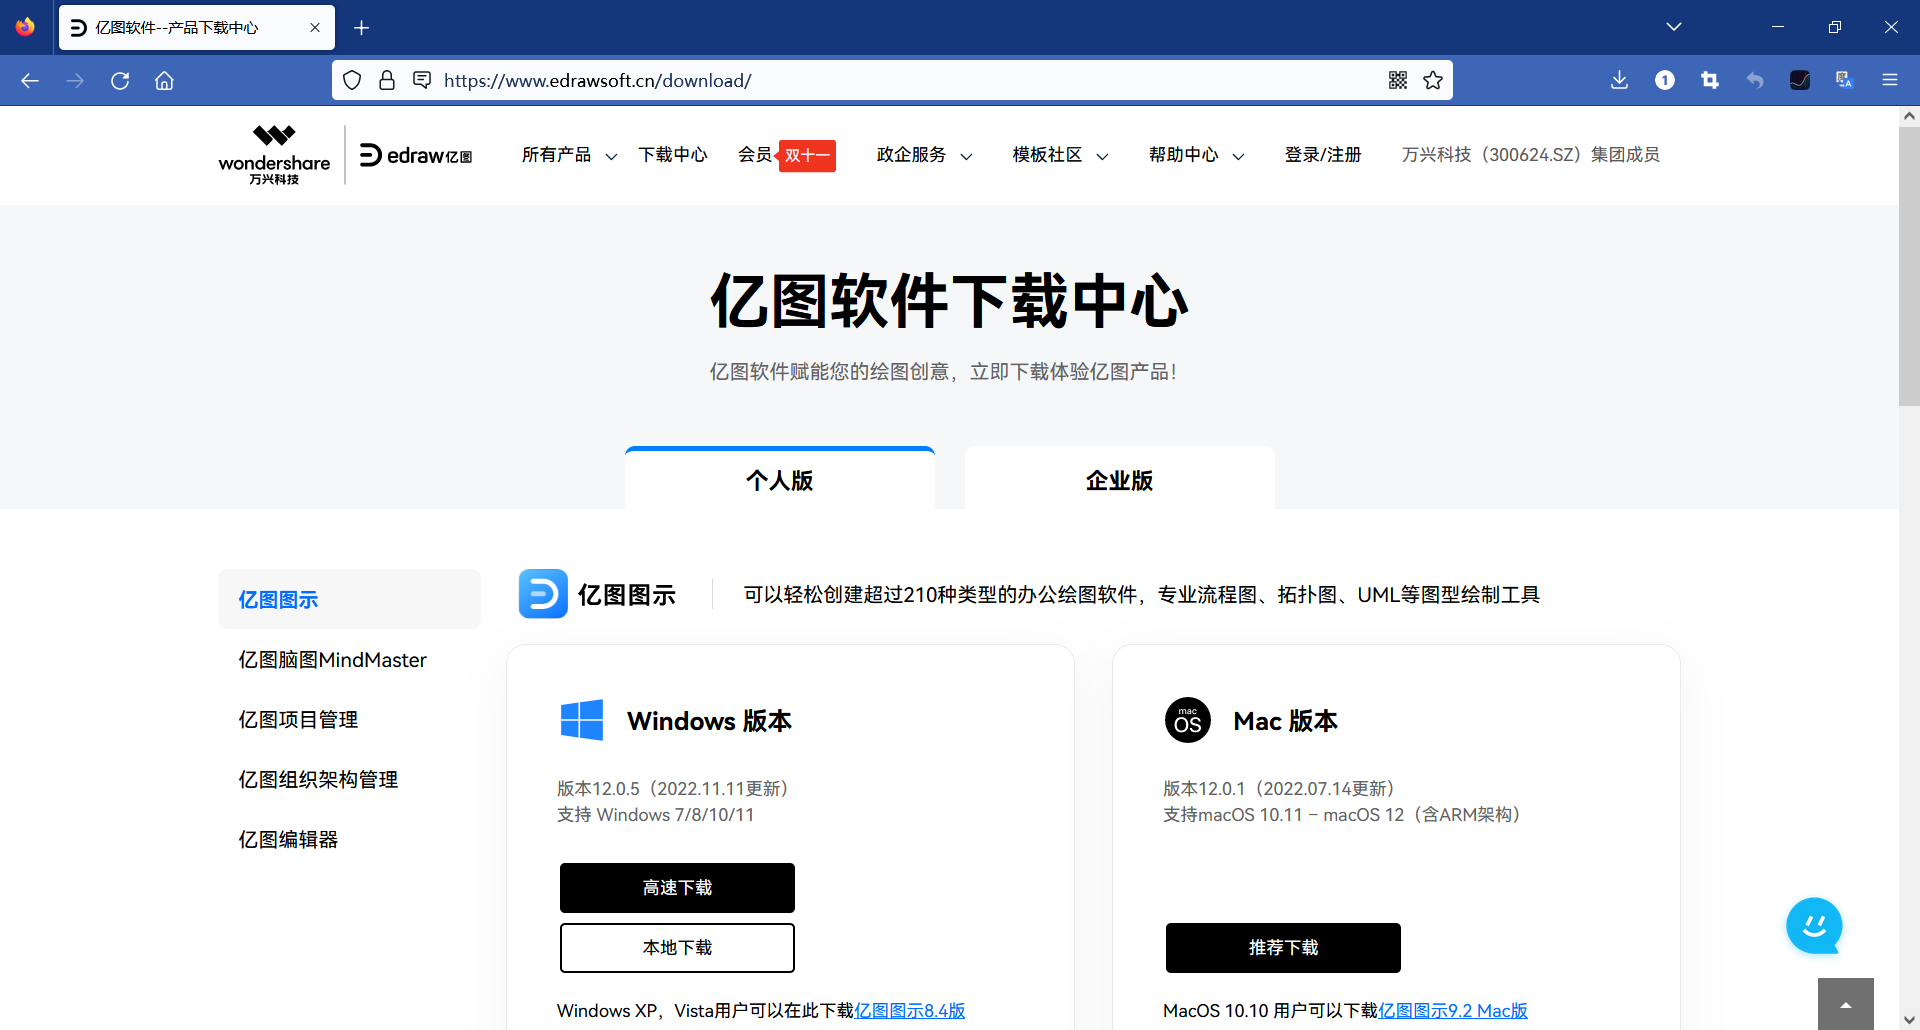
Task: Click the vertical scrollbar thumb
Action: pyautogui.click(x=1909, y=266)
